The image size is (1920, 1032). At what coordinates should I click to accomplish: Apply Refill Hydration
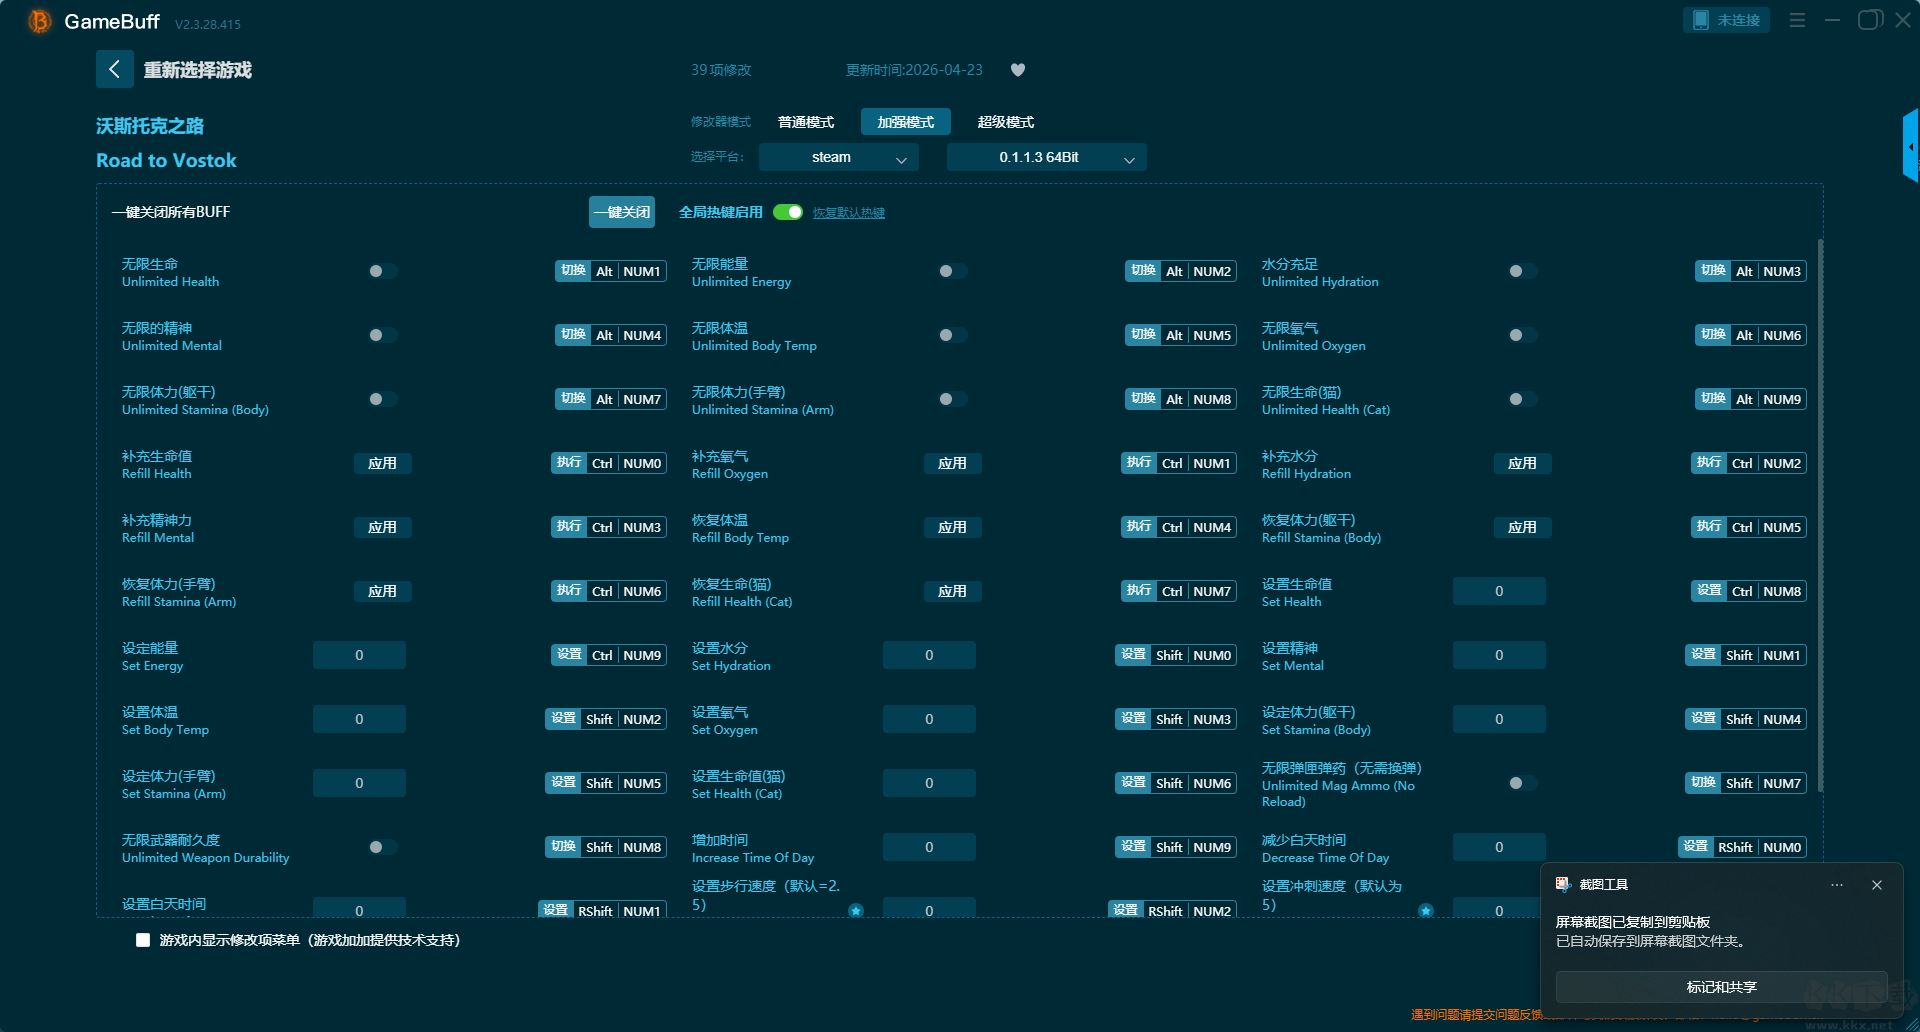(1522, 463)
